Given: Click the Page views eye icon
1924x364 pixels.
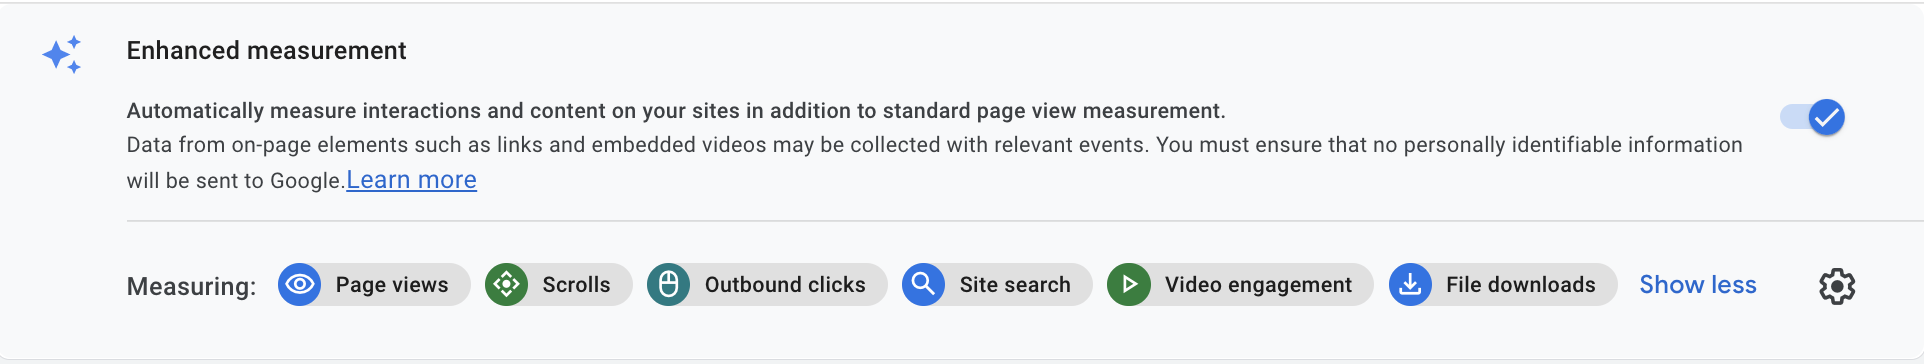Looking at the screenshot, I should (x=299, y=285).
